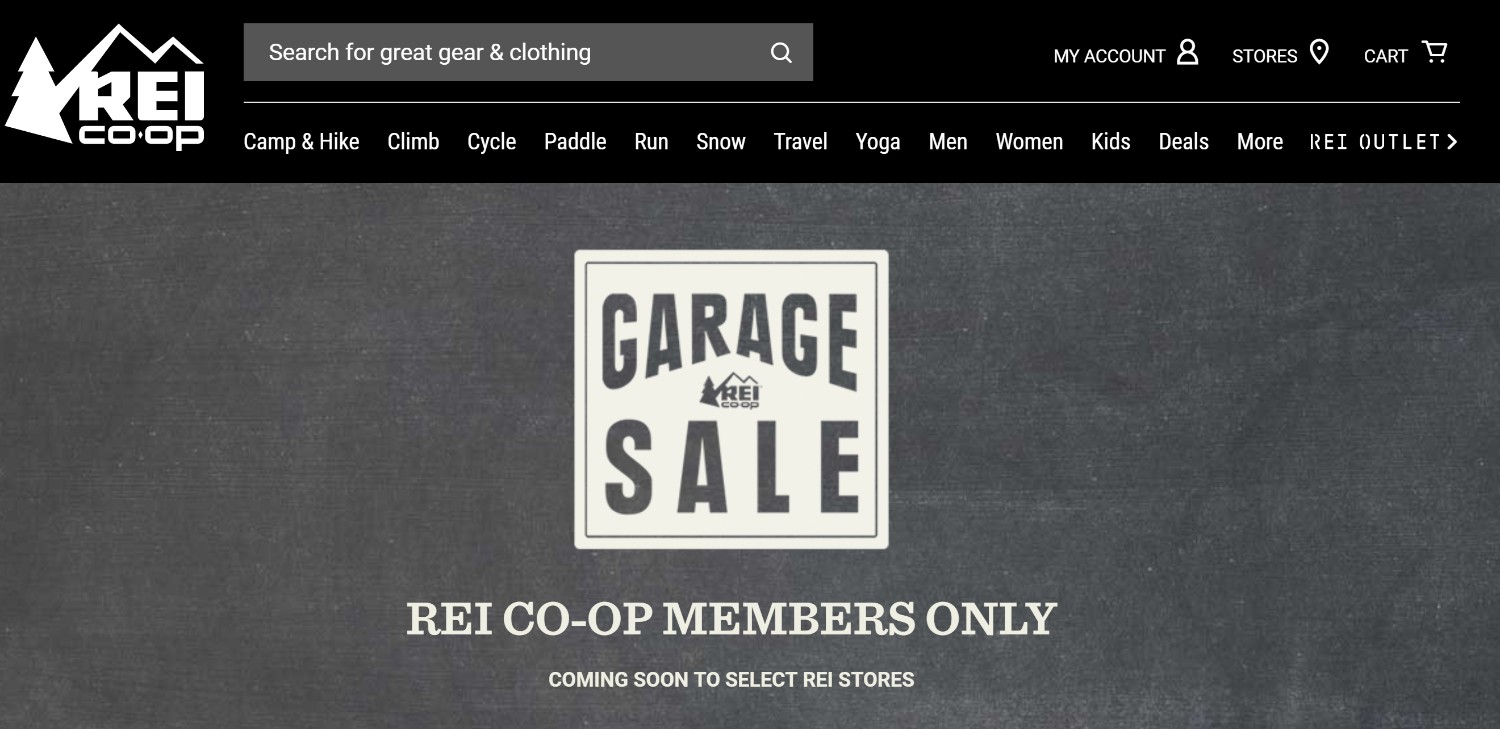
Task: Open the Deals menu
Action: click(1183, 142)
